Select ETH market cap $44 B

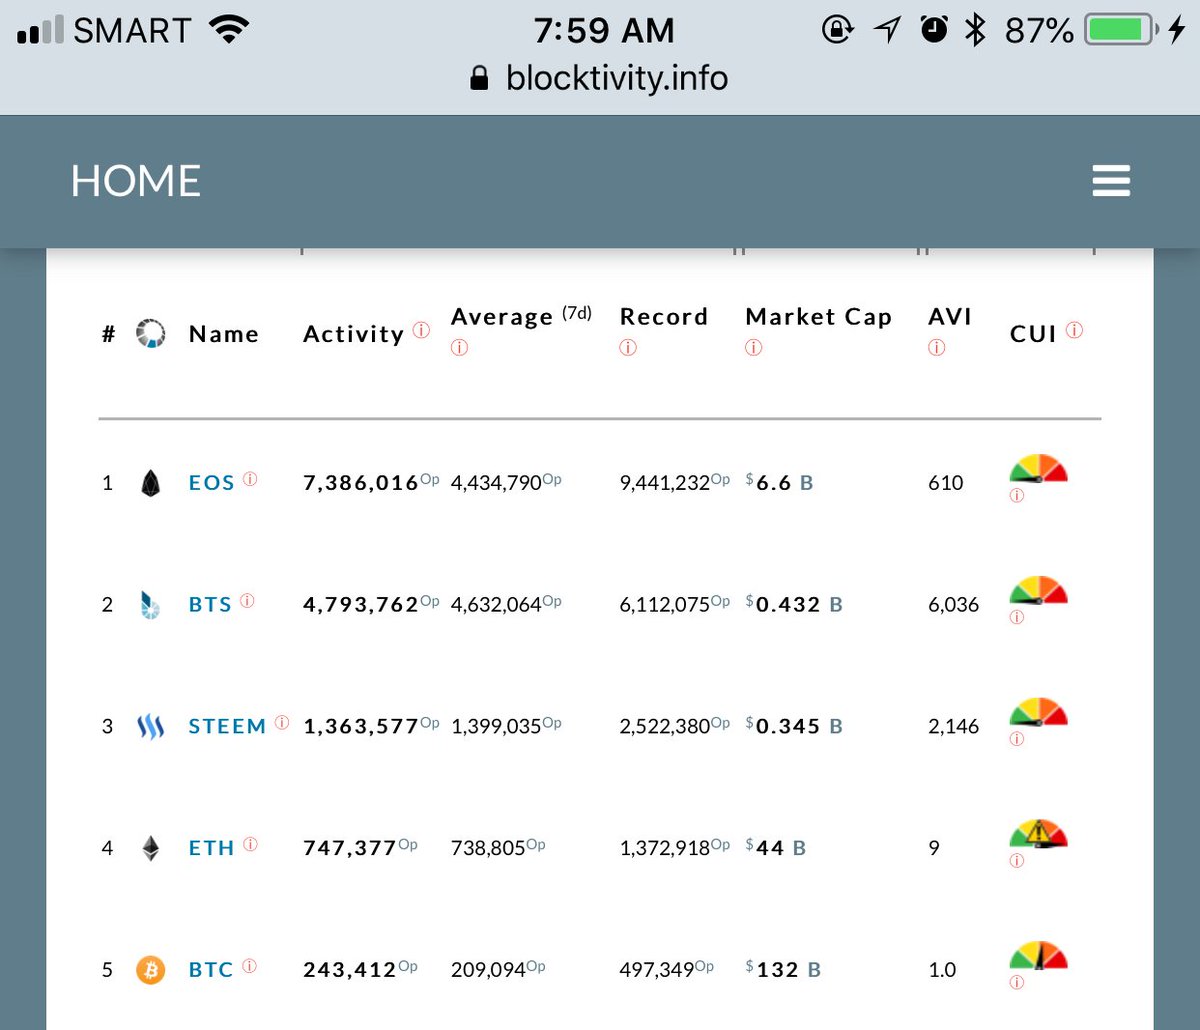pyautogui.click(x=776, y=848)
